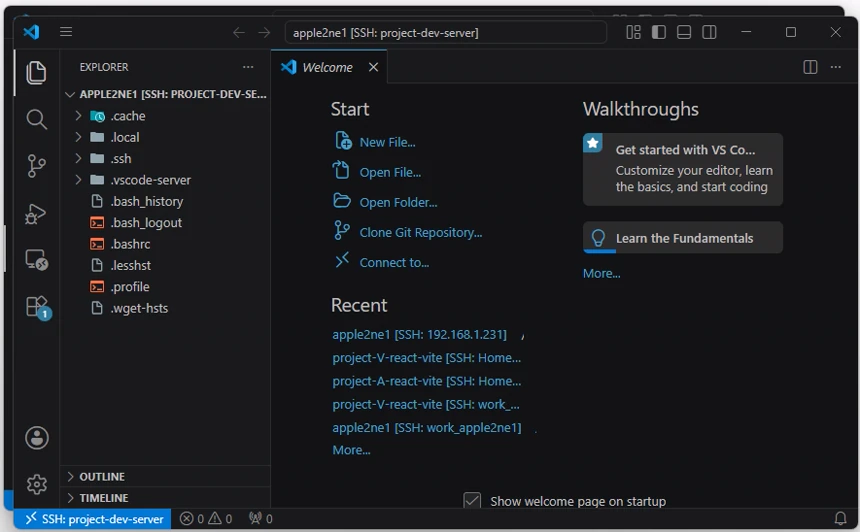Click Clone Git Repository link

tap(421, 233)
